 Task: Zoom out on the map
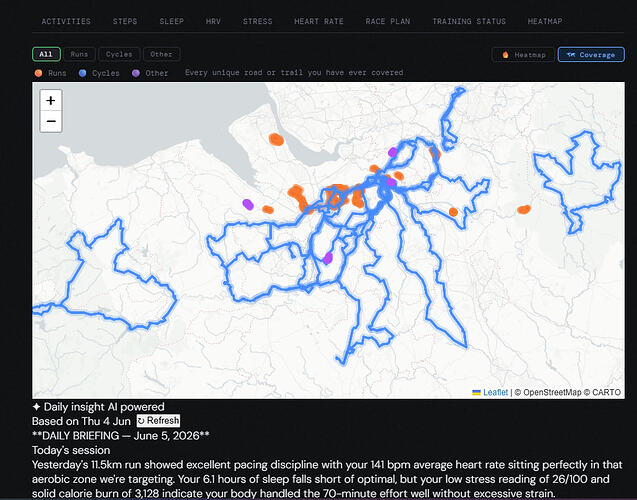tap(51, 121)
